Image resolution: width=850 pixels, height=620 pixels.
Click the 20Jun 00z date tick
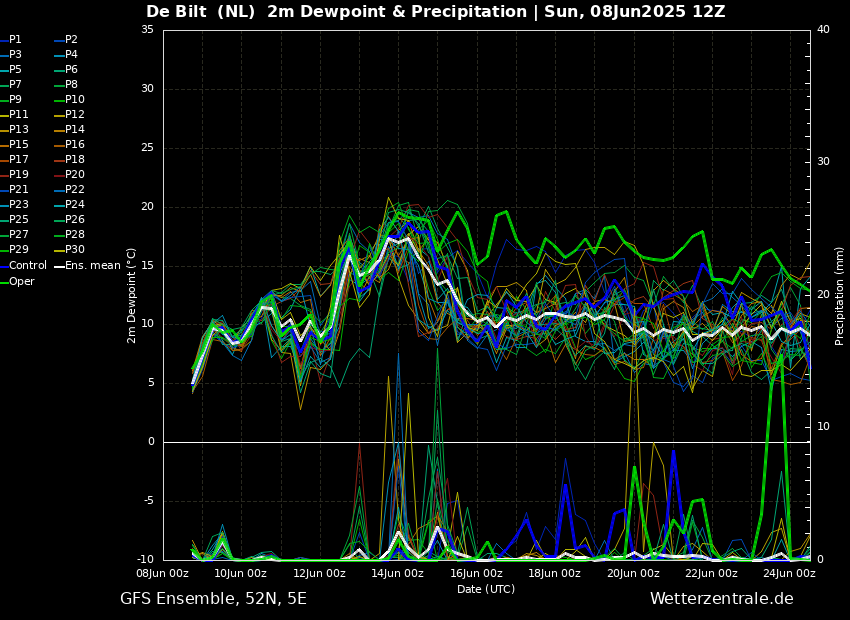click(x=633, y=573)
